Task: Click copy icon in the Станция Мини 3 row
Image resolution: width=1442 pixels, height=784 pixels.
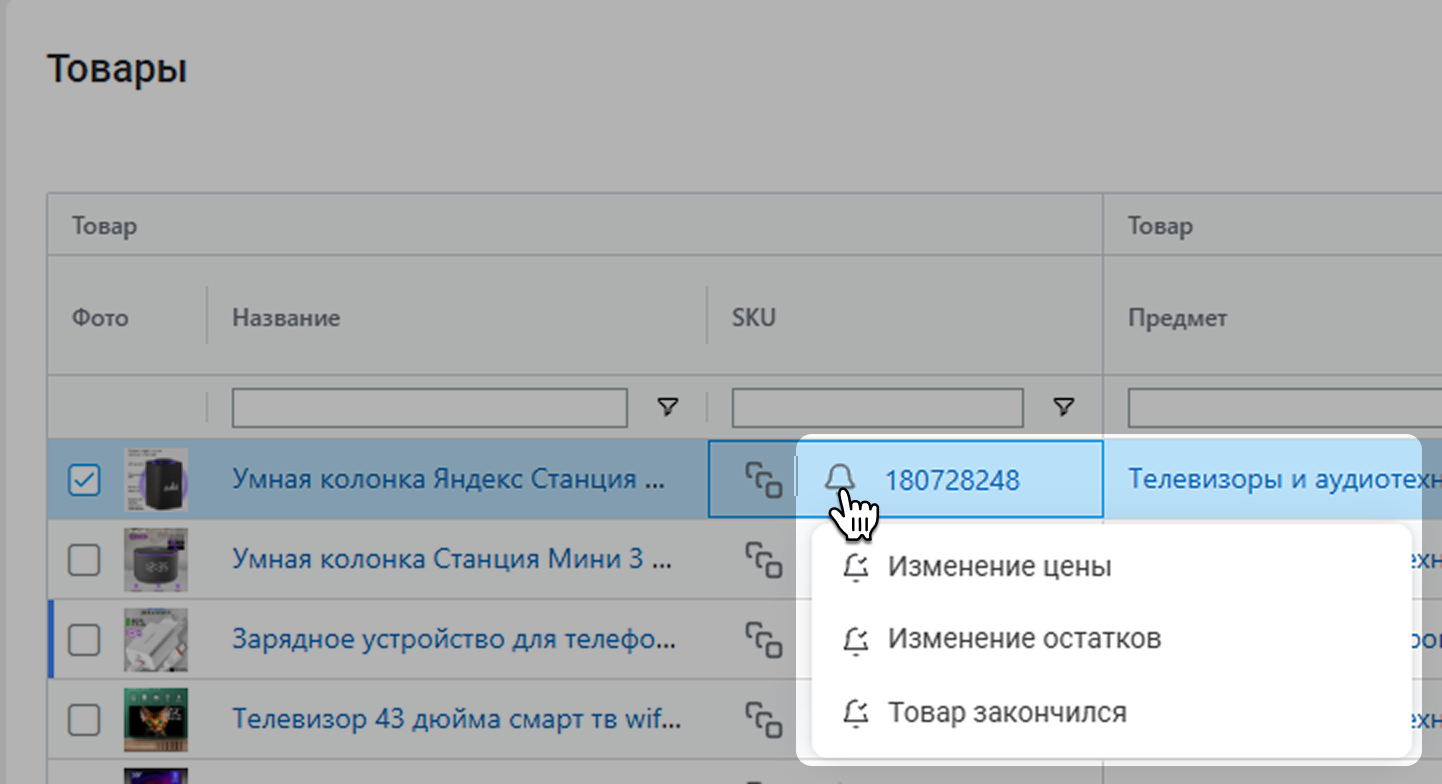Action: (x=763, y=560)
